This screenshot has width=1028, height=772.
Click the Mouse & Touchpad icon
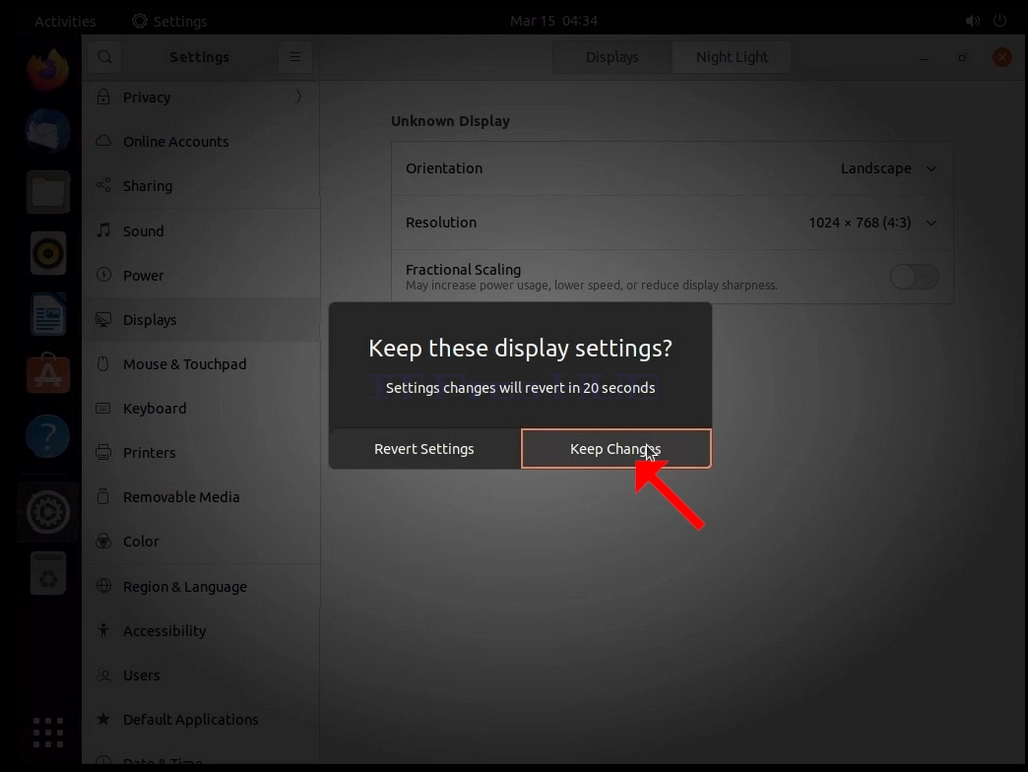[x=103, y=364]
